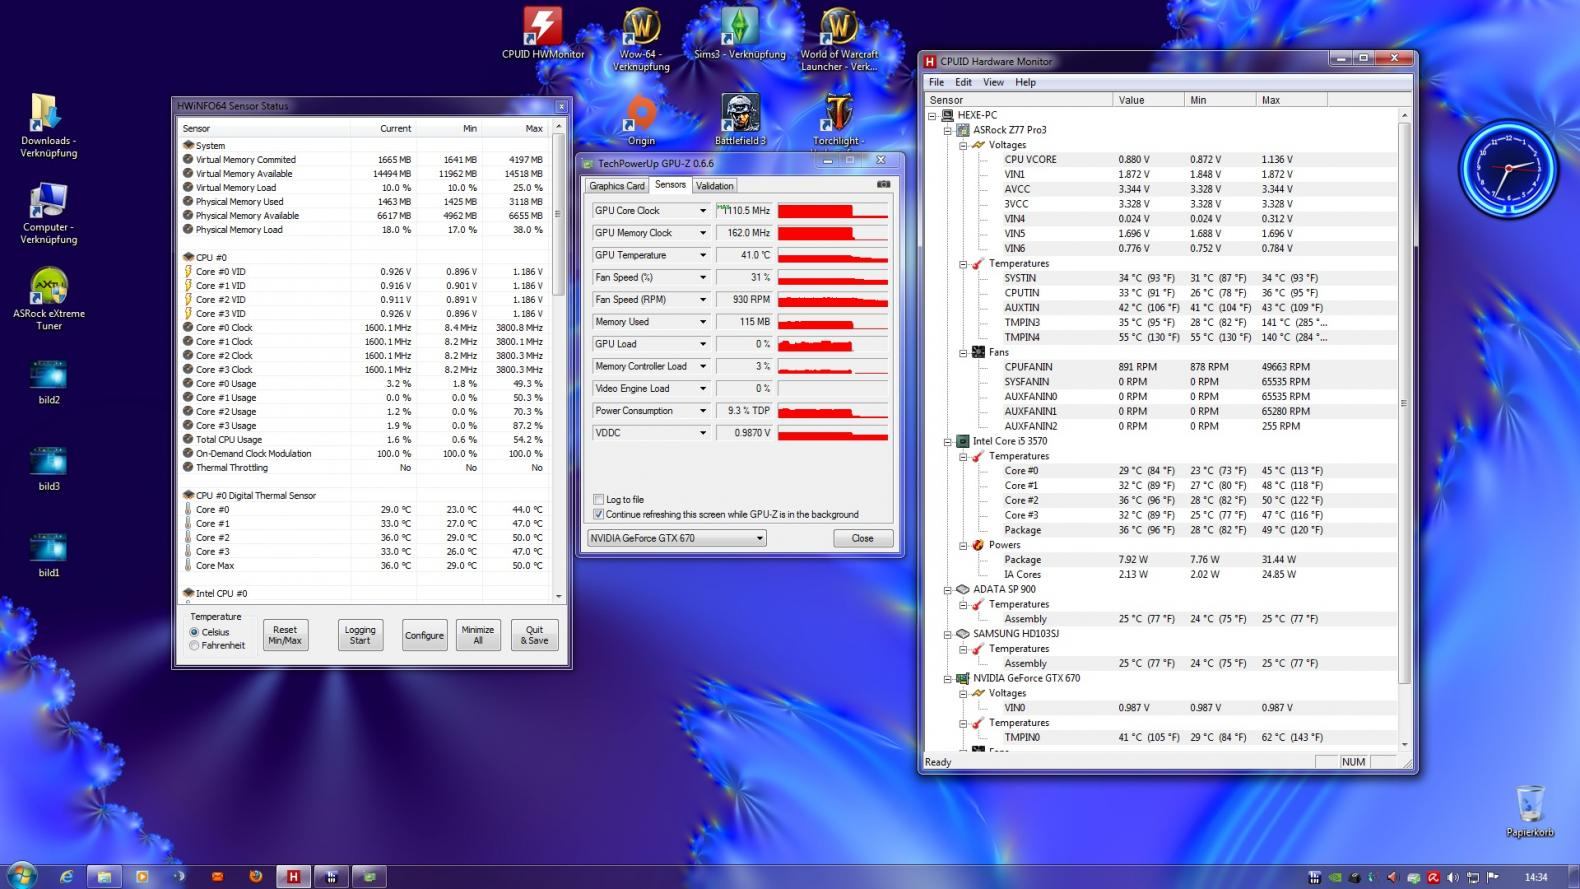The image size is (1580, 889).
Task: Open the View menu in HWMonitor
Action: point(993,82)
